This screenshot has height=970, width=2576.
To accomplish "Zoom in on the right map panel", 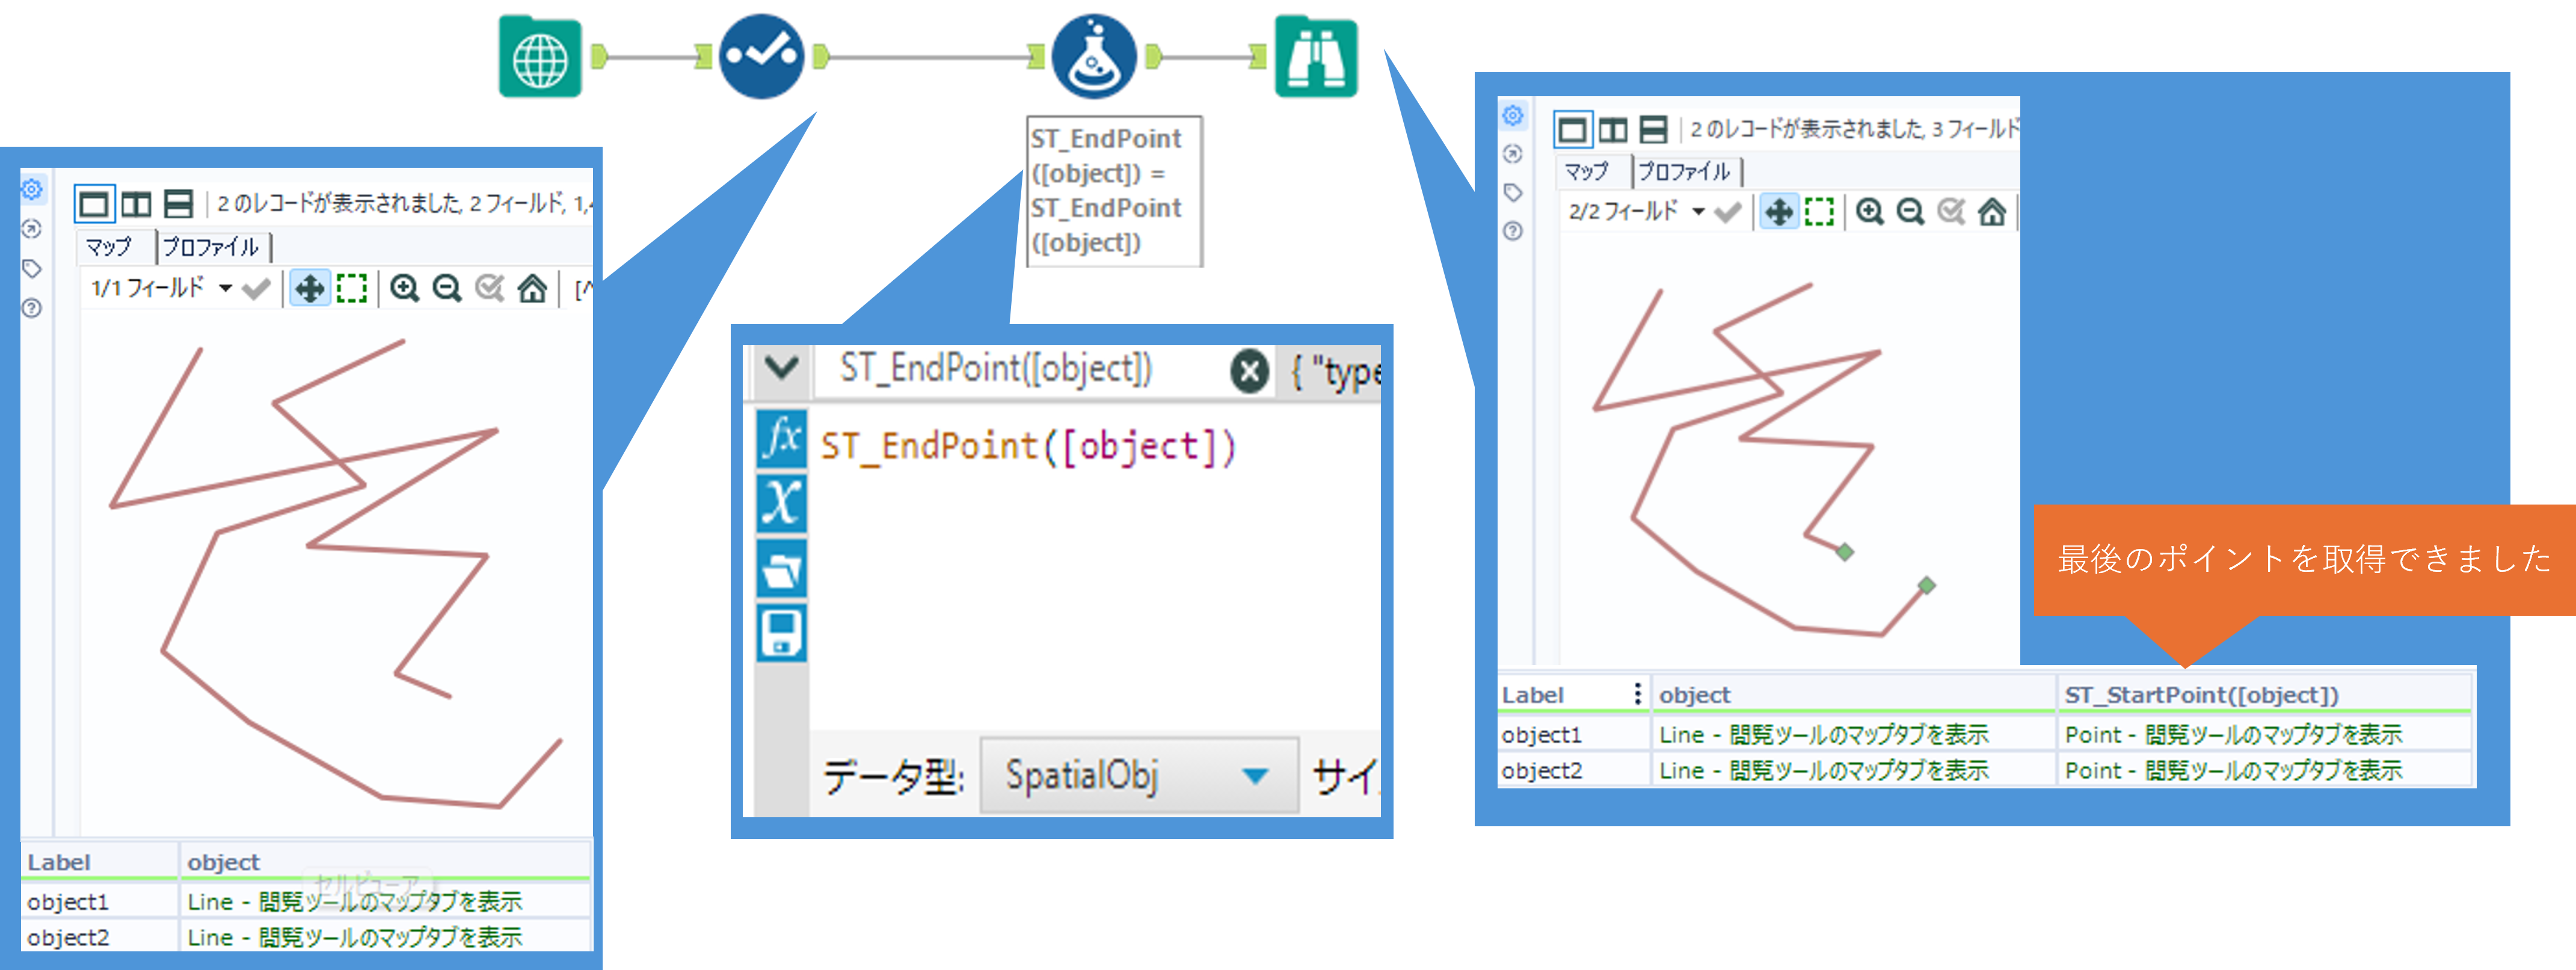I will click(1869, 212).
